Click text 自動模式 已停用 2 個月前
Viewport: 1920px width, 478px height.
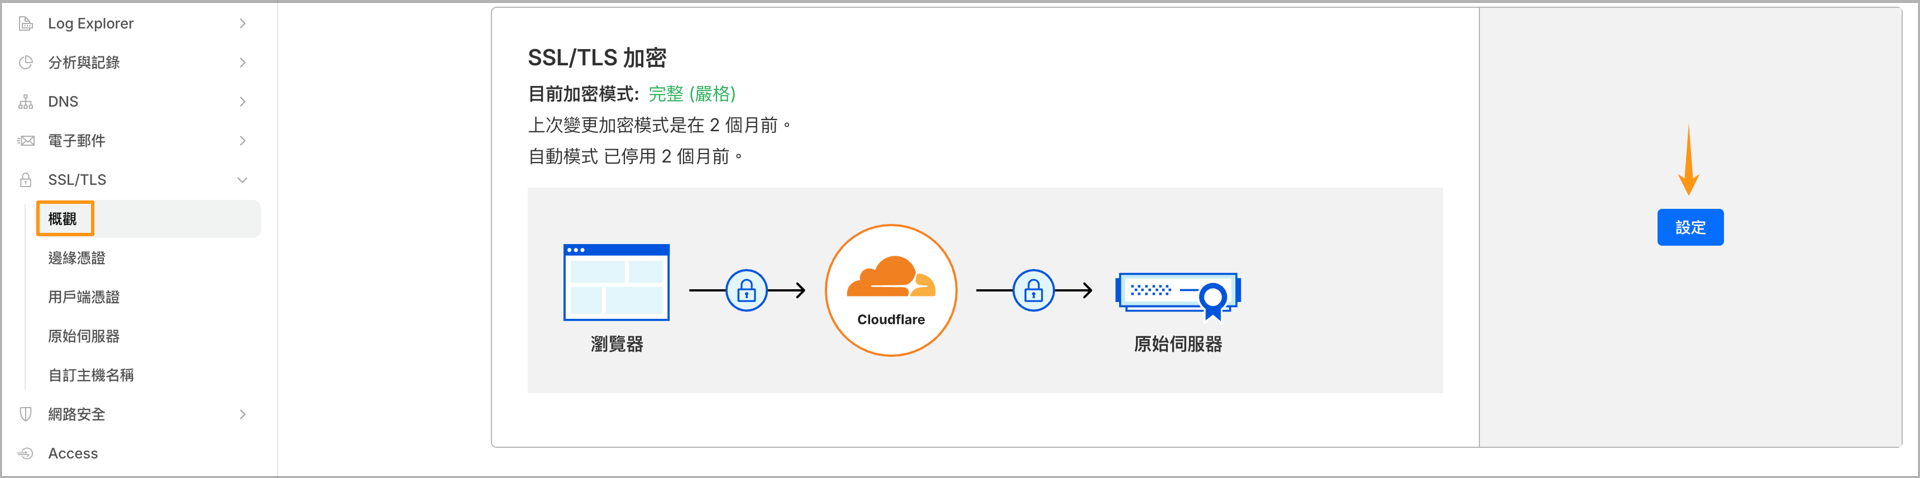636,156
